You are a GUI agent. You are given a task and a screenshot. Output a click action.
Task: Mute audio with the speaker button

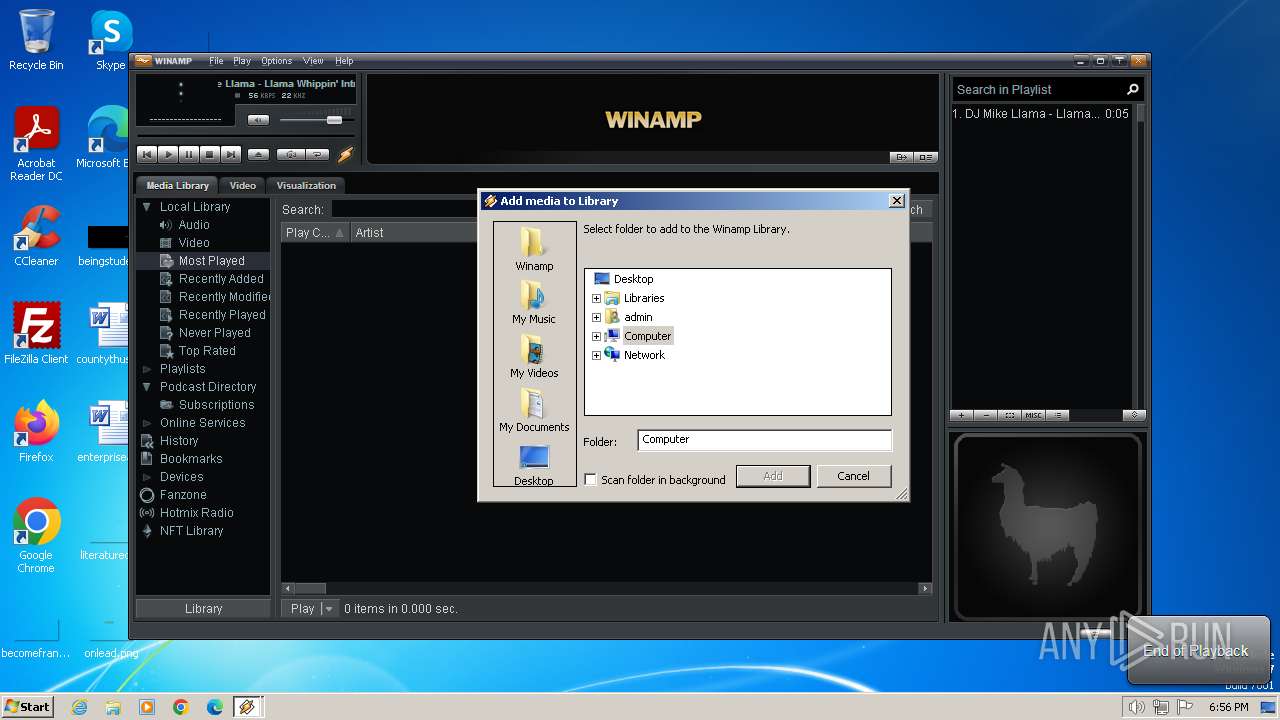click(258, 120)
